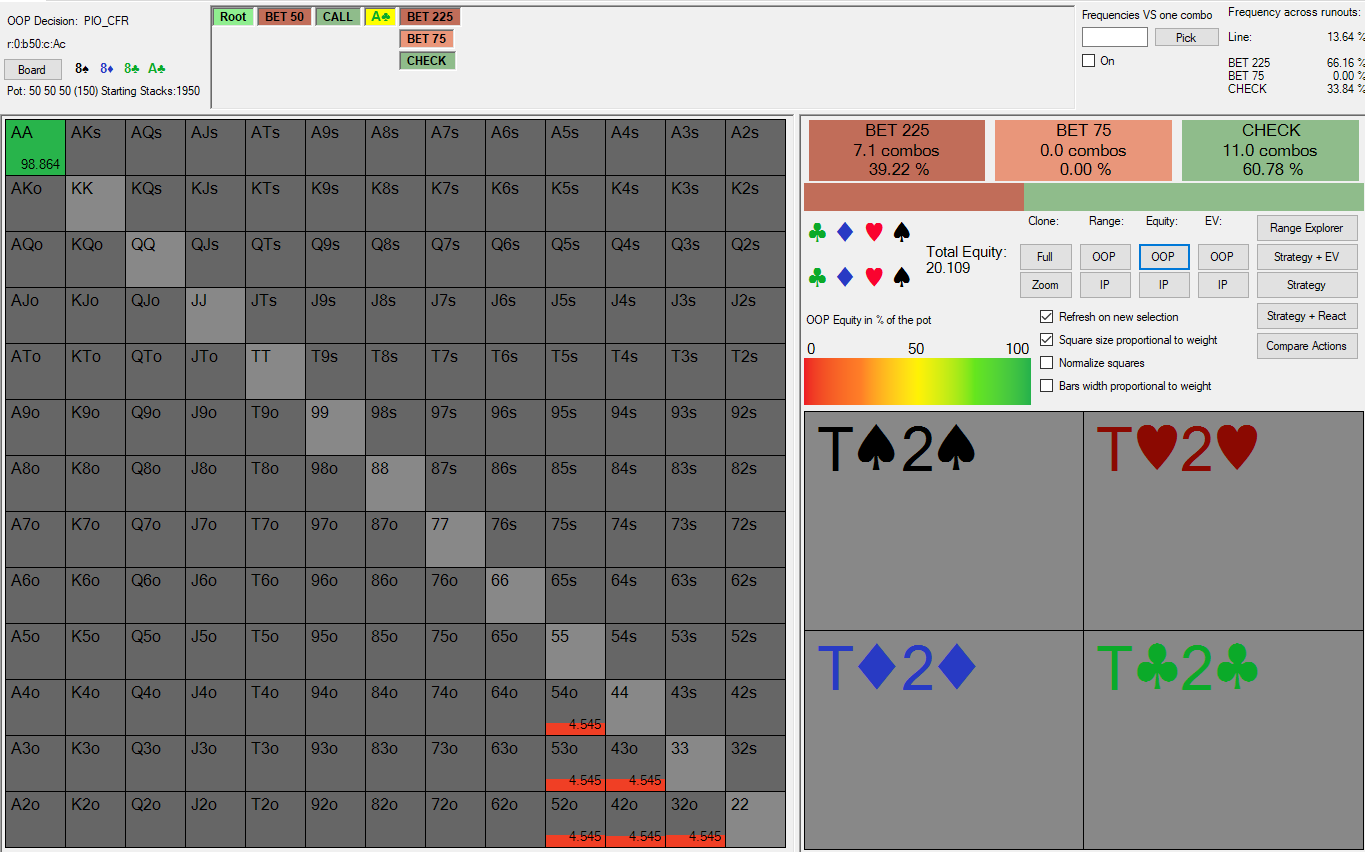
Task: Select the 42o hand cell
Action: [x=635, y=819]
